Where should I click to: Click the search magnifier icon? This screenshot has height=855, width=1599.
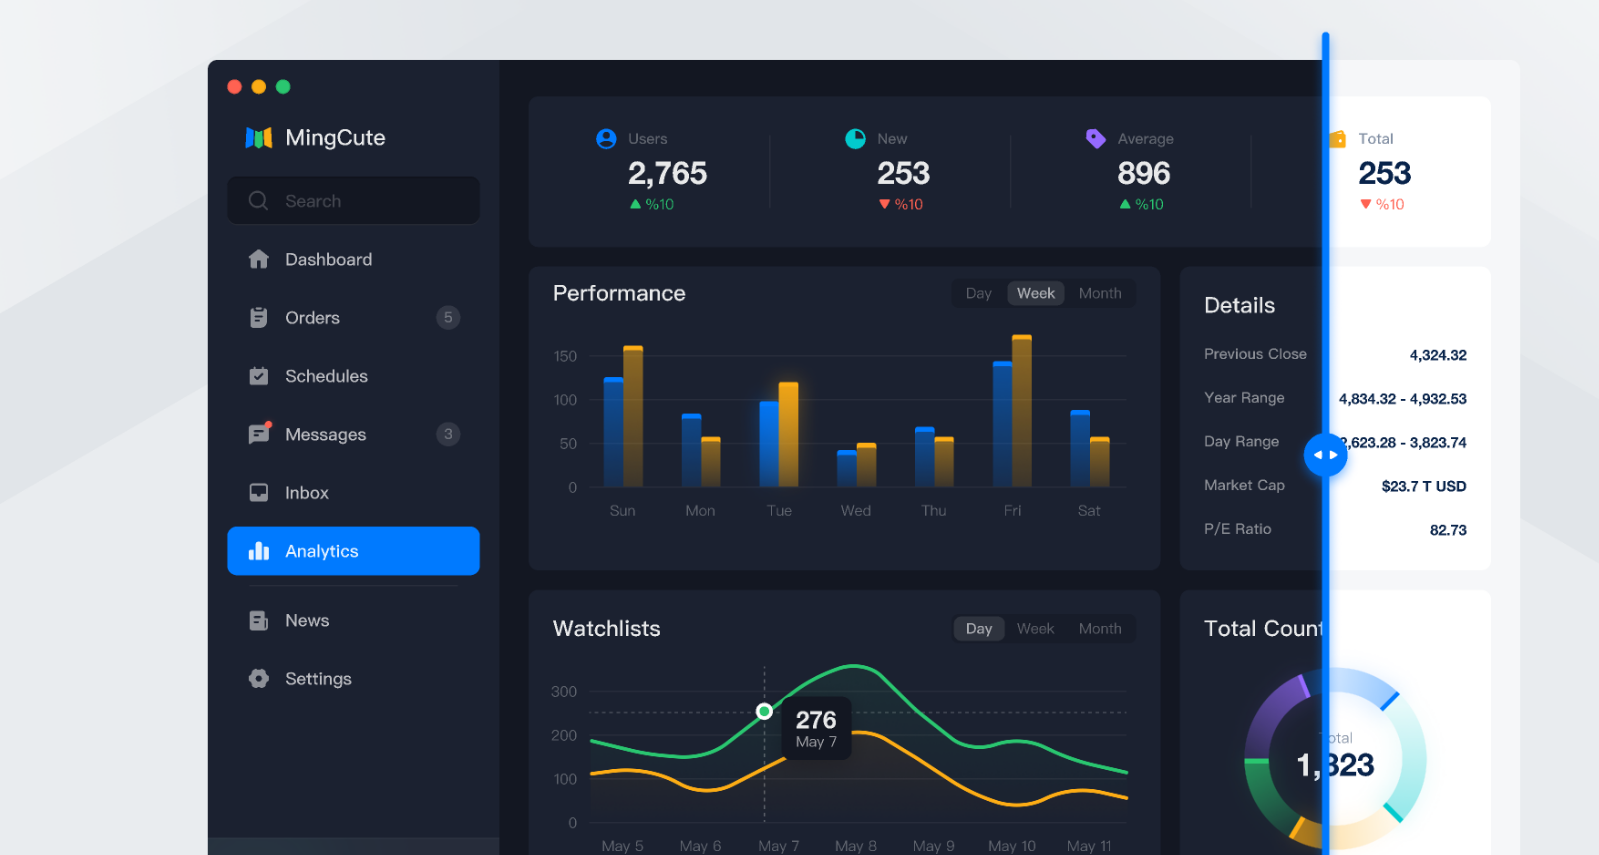click(258, 201)
